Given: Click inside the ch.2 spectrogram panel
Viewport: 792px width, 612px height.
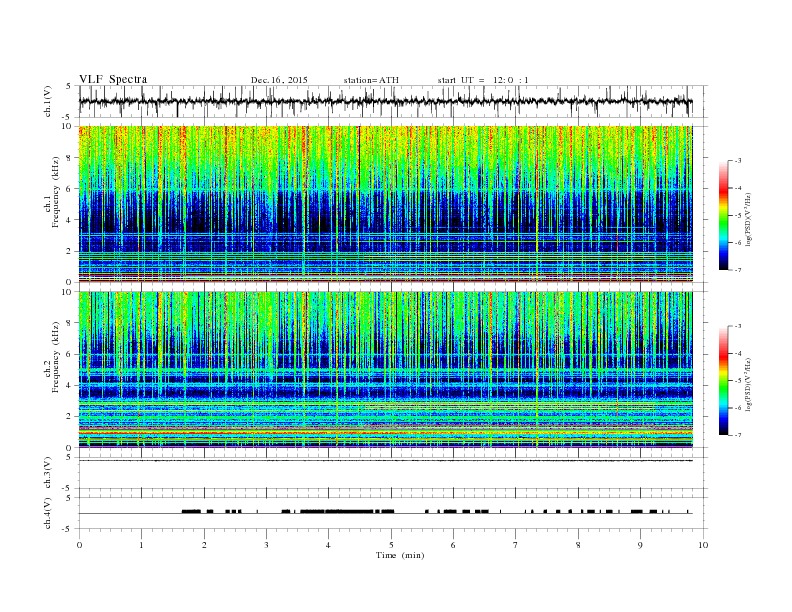Looking at the screenshot, I should [385, 370].
